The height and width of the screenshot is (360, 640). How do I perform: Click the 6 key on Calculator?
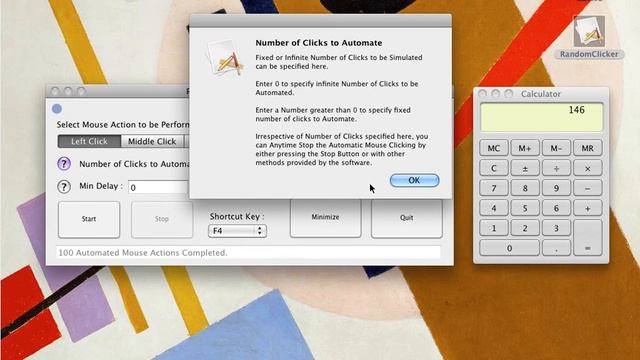click(556, 208)
